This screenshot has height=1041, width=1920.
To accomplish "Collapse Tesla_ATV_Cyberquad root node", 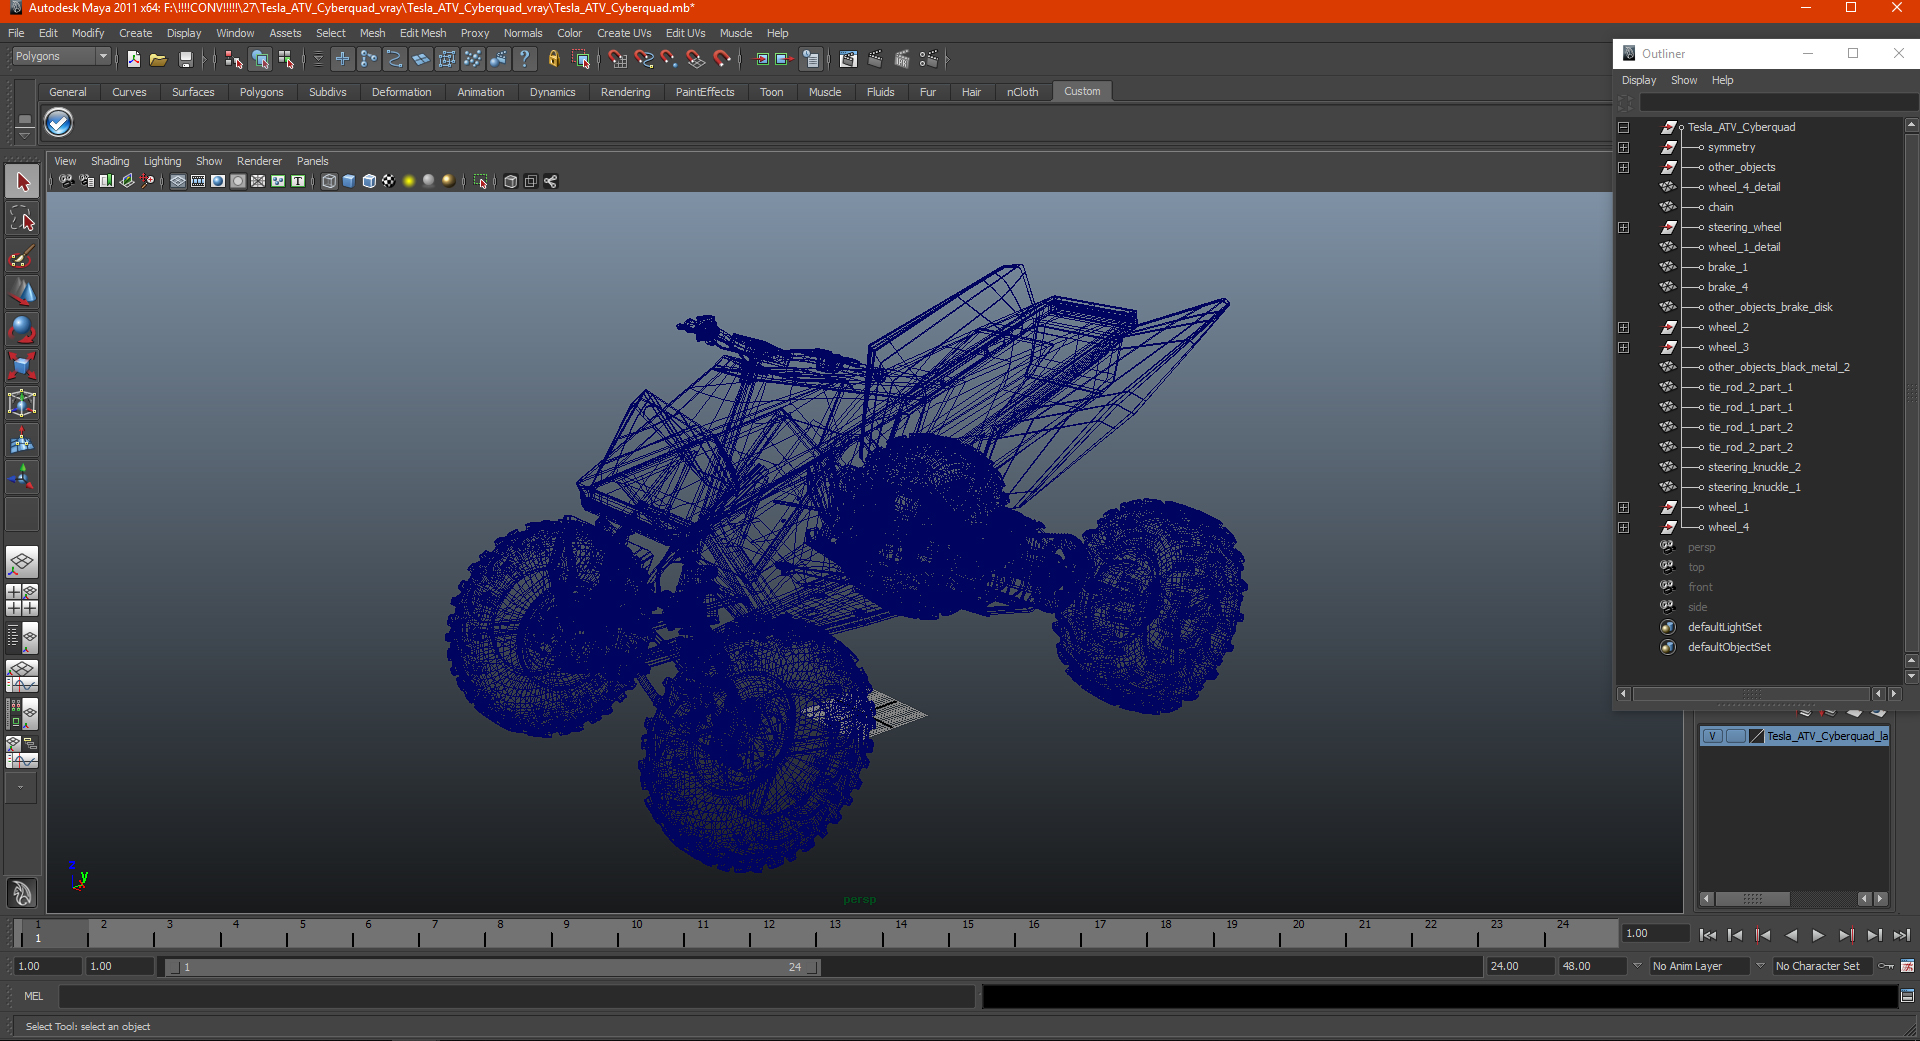I will [x=1624, y=127].
